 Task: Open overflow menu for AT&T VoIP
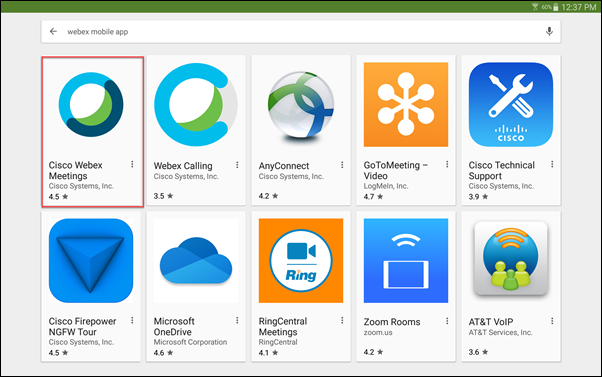click(552, 321)
